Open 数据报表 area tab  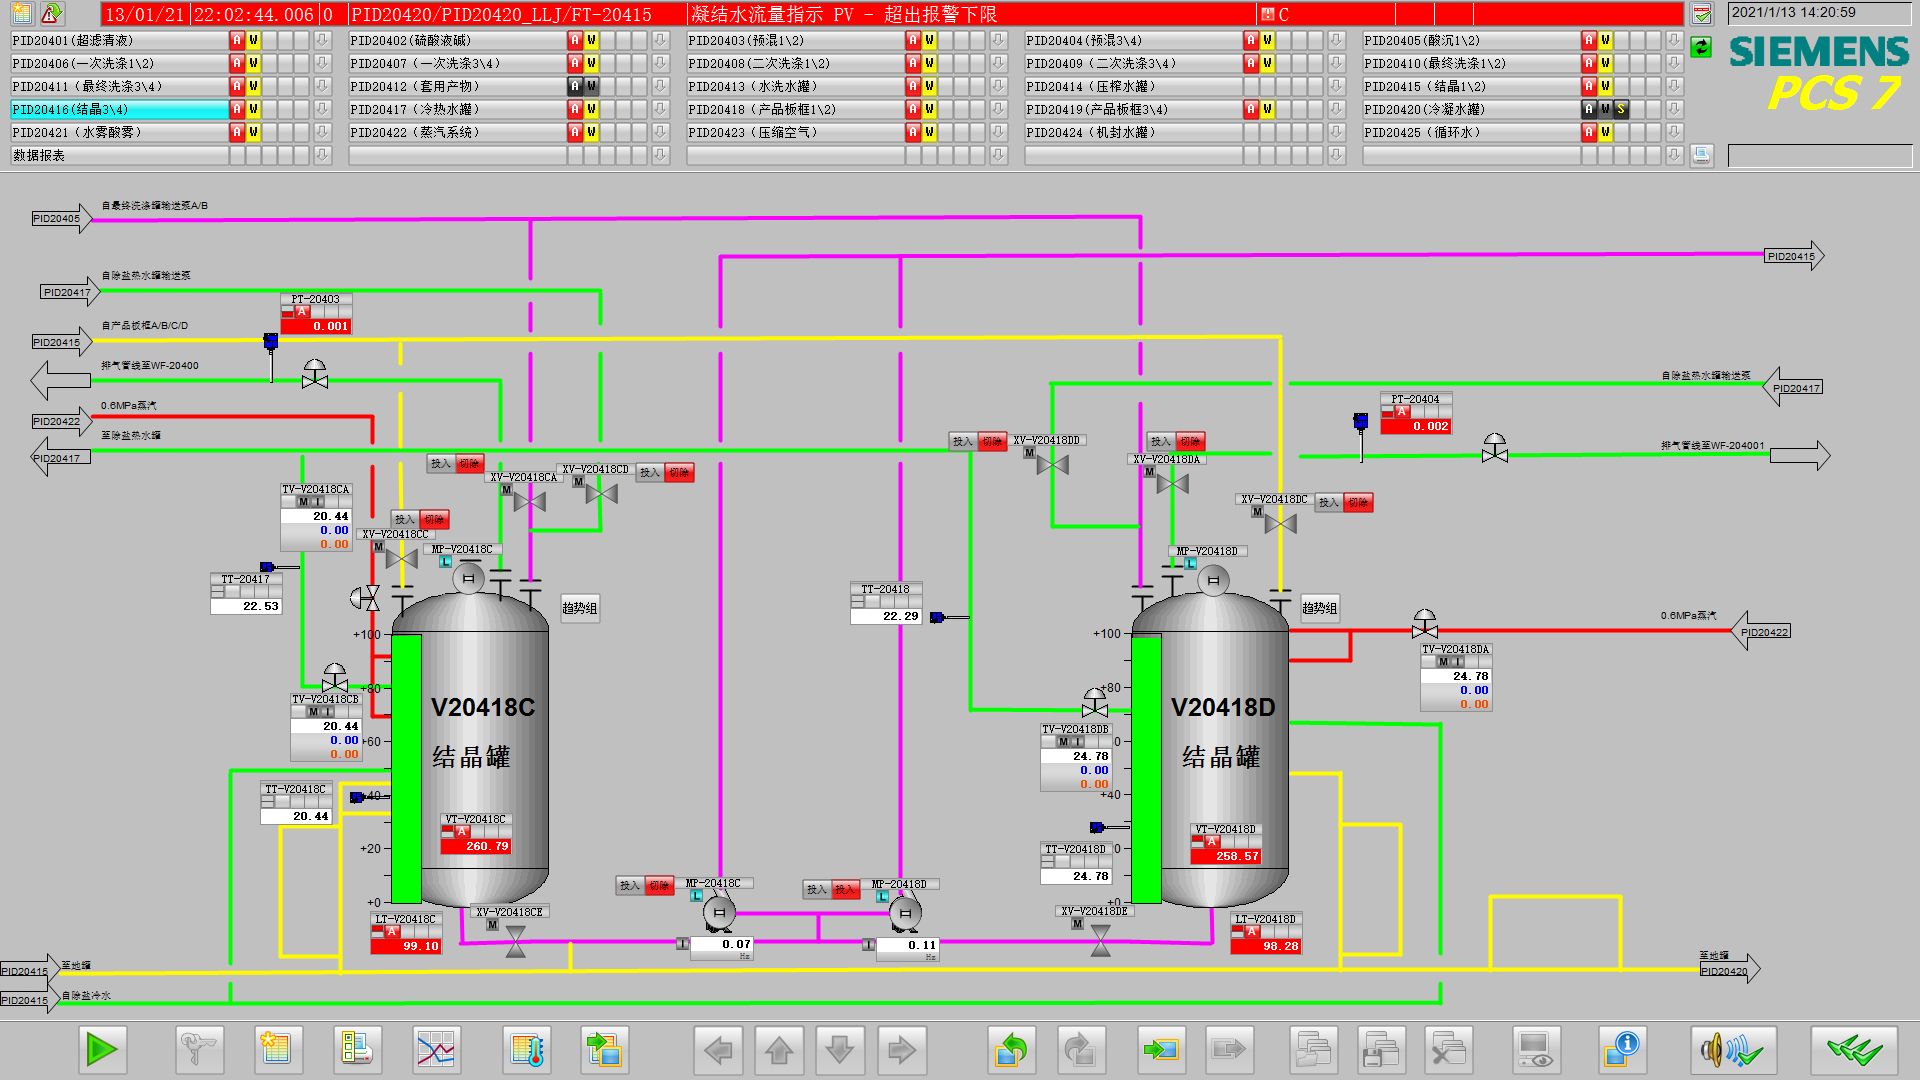tap(118, 155)
